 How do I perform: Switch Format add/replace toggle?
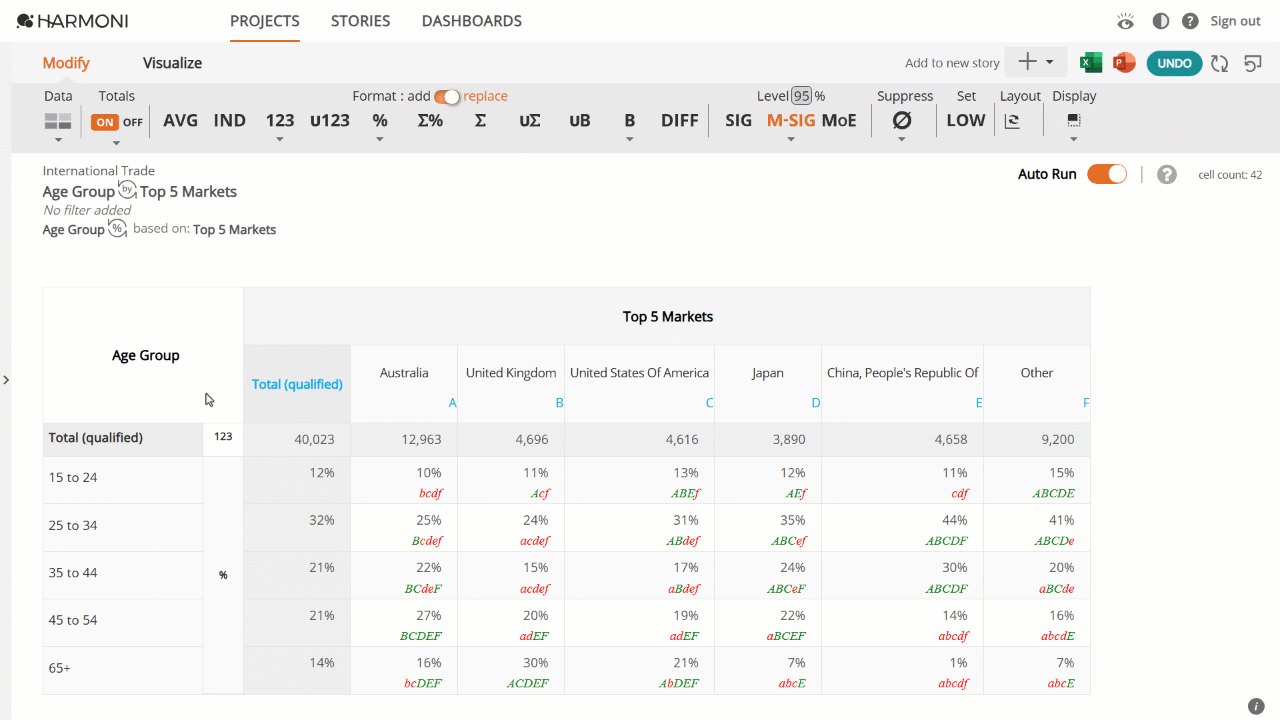(x=447, y=97)
